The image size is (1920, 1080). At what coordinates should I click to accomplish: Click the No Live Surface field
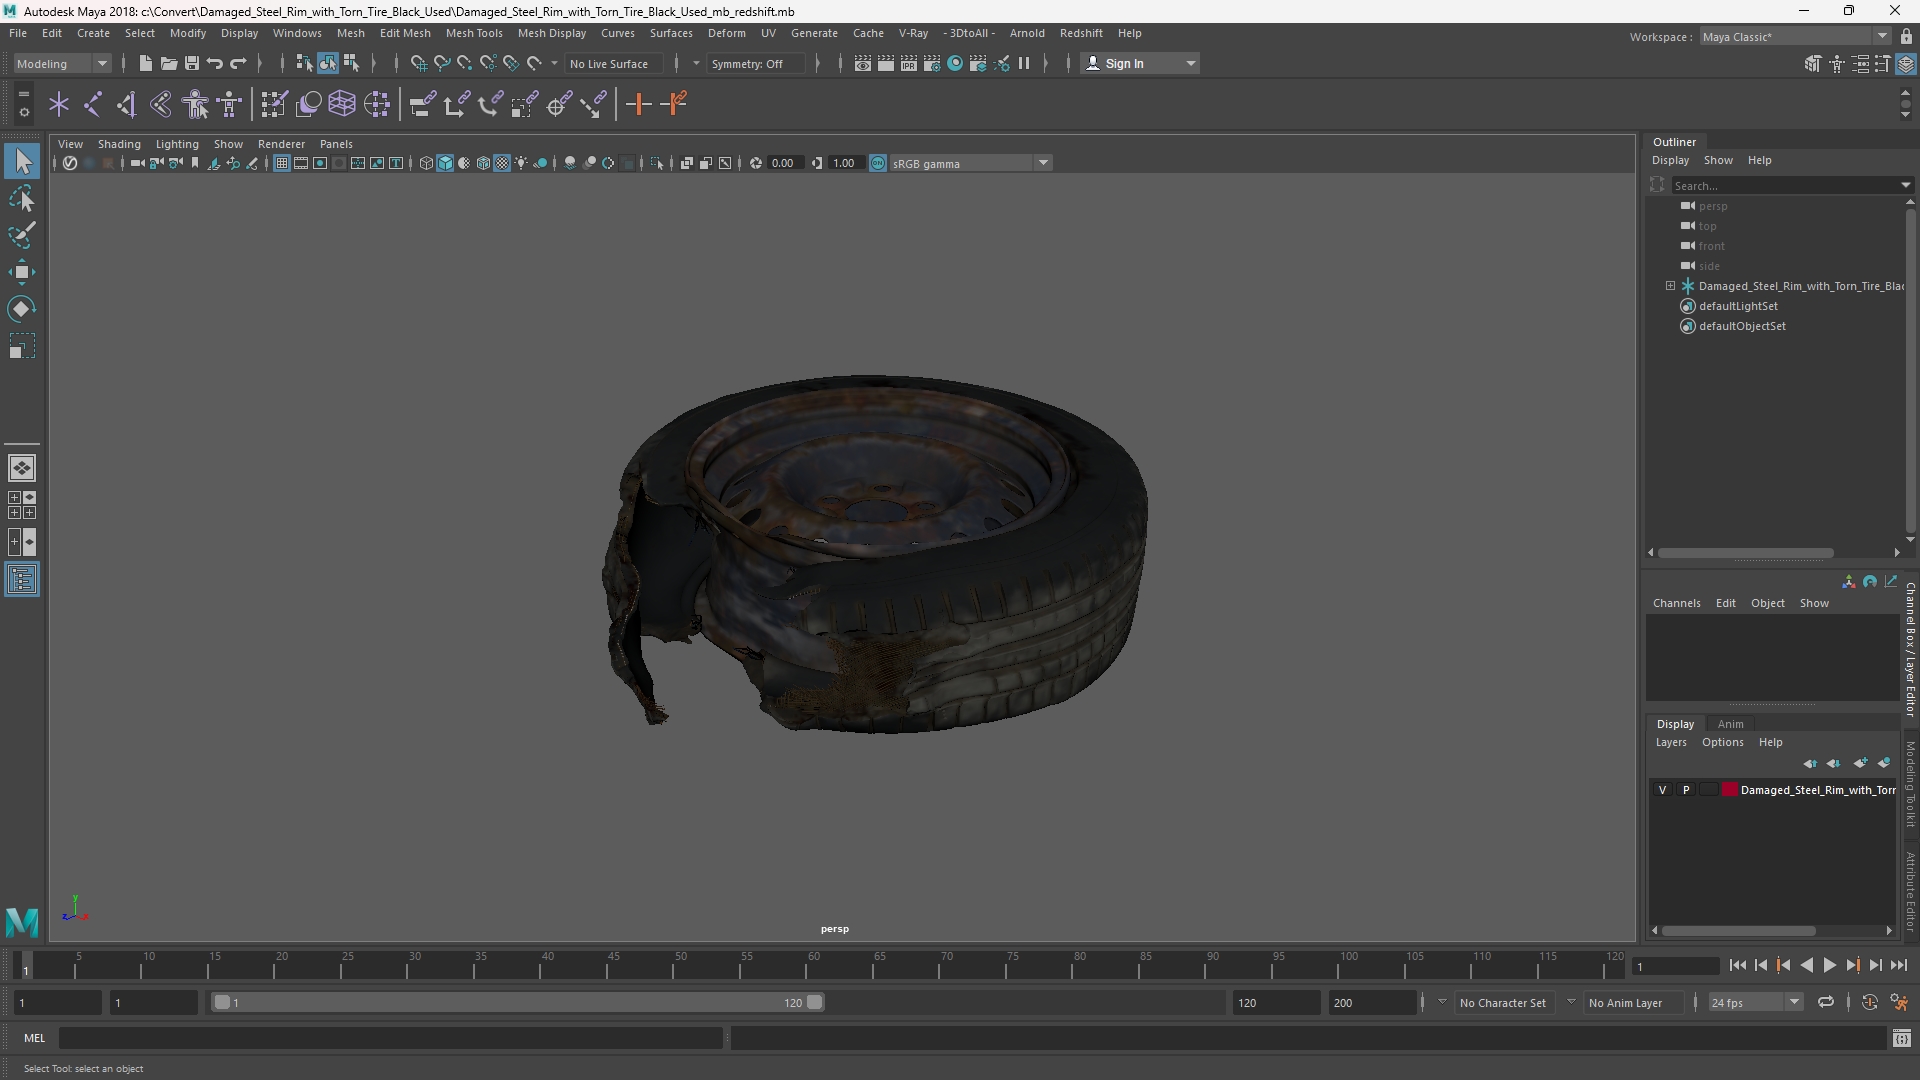[613, 63]
